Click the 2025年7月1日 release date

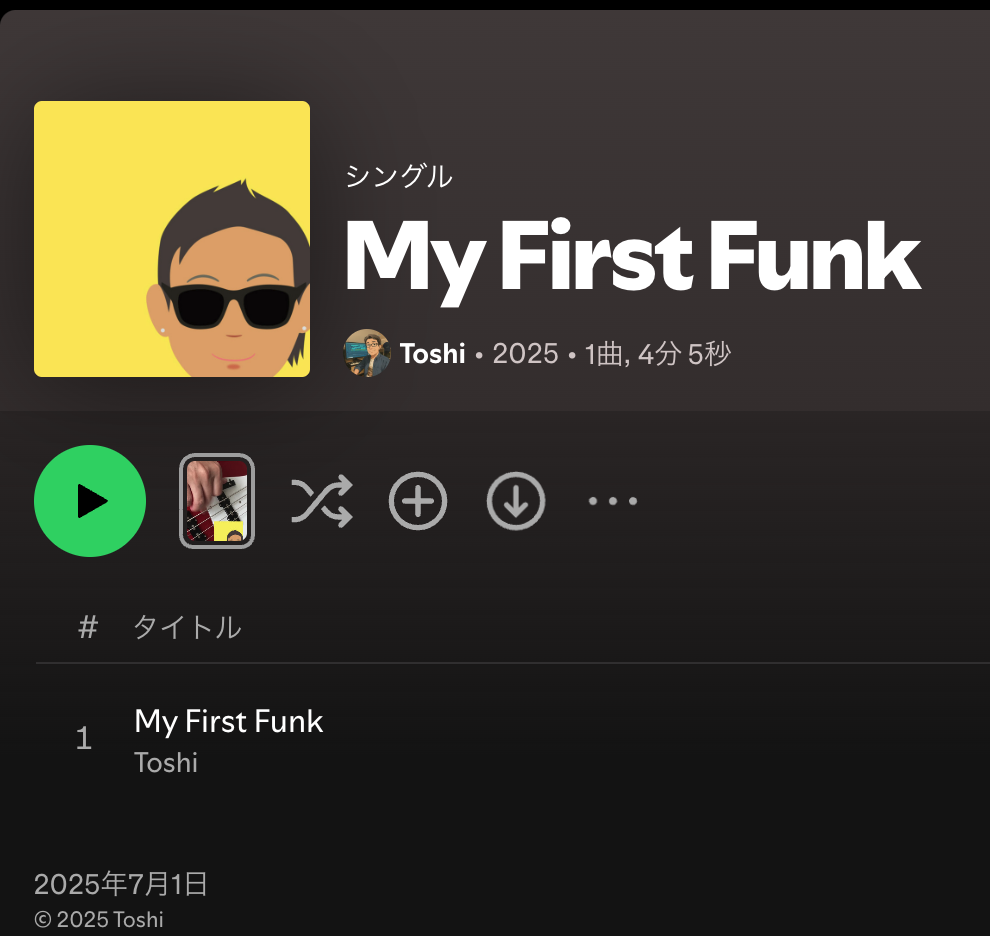point(121,884)
